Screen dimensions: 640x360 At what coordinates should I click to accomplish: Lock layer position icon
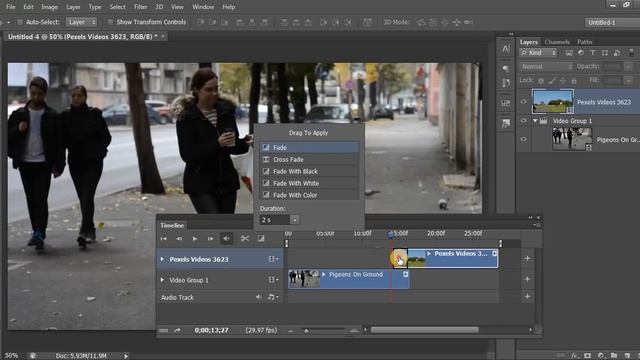pos(562,81)
